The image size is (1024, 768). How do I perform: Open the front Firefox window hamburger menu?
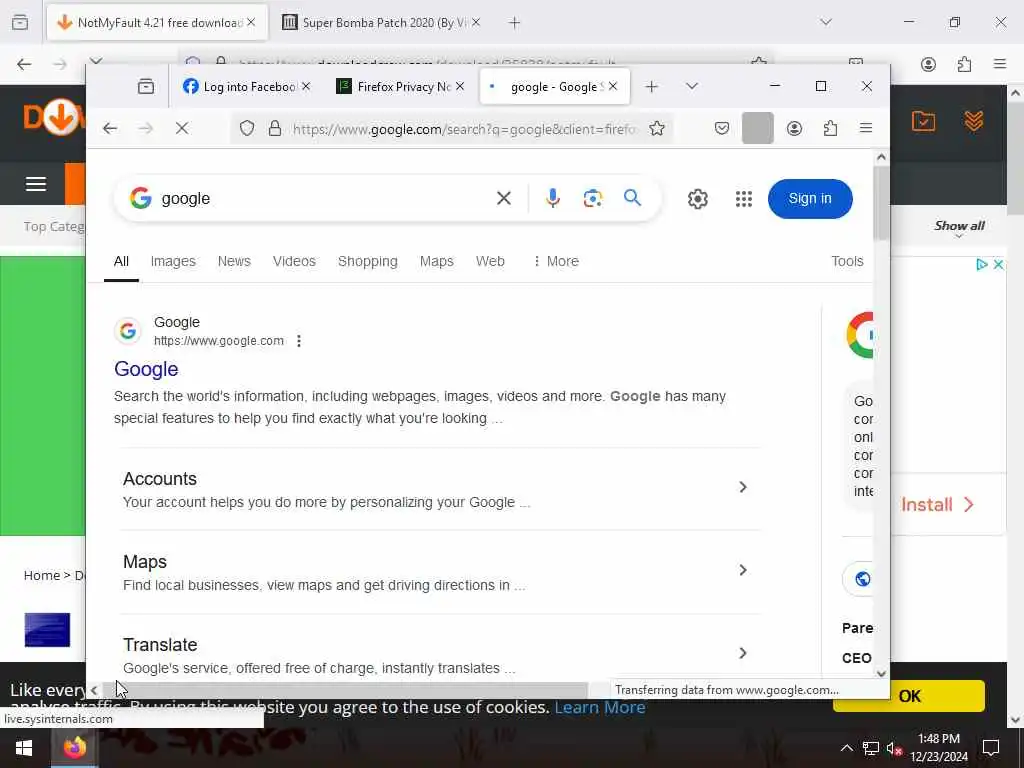tap(866, 129)
